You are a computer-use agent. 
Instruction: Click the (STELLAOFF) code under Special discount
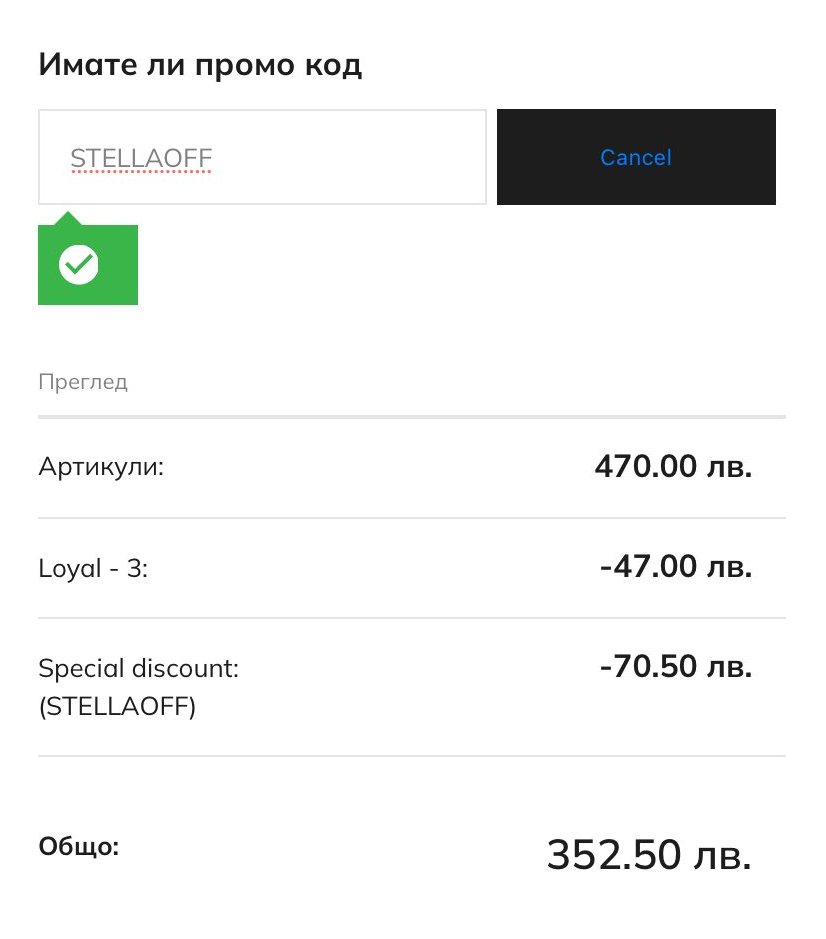click(x=117, y=707)
